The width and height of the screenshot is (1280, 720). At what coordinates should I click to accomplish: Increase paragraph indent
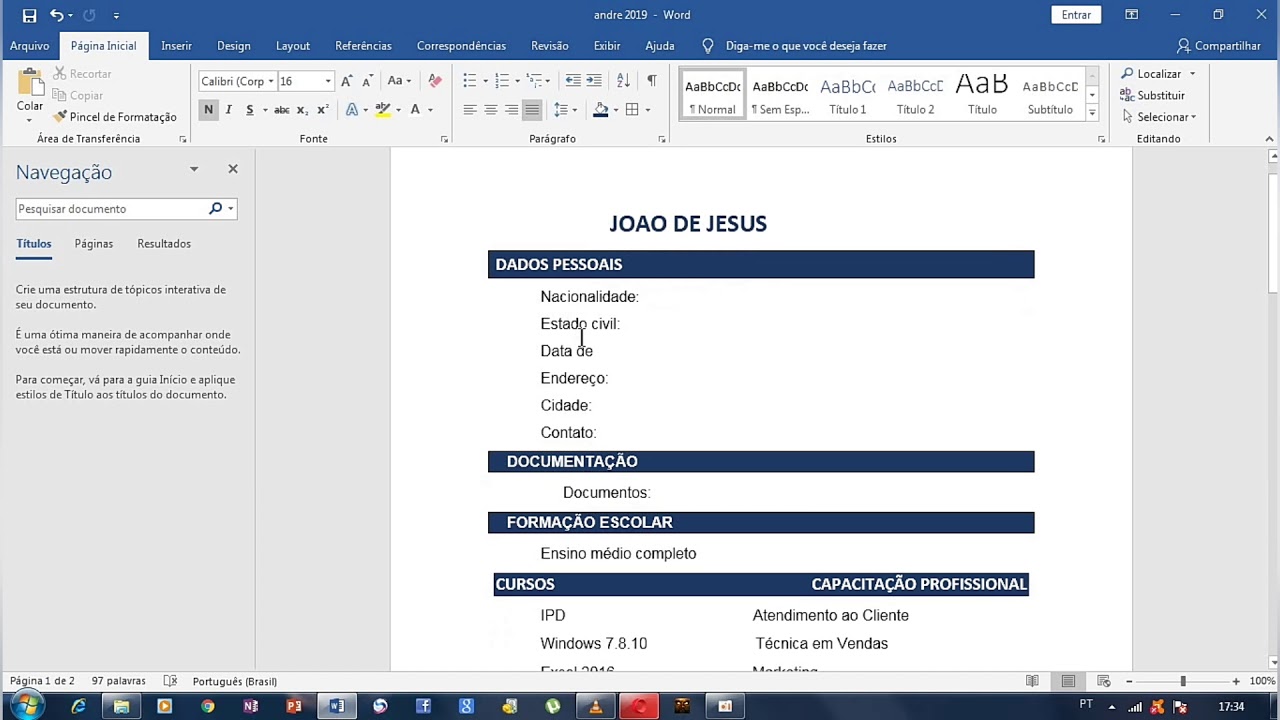594,81
